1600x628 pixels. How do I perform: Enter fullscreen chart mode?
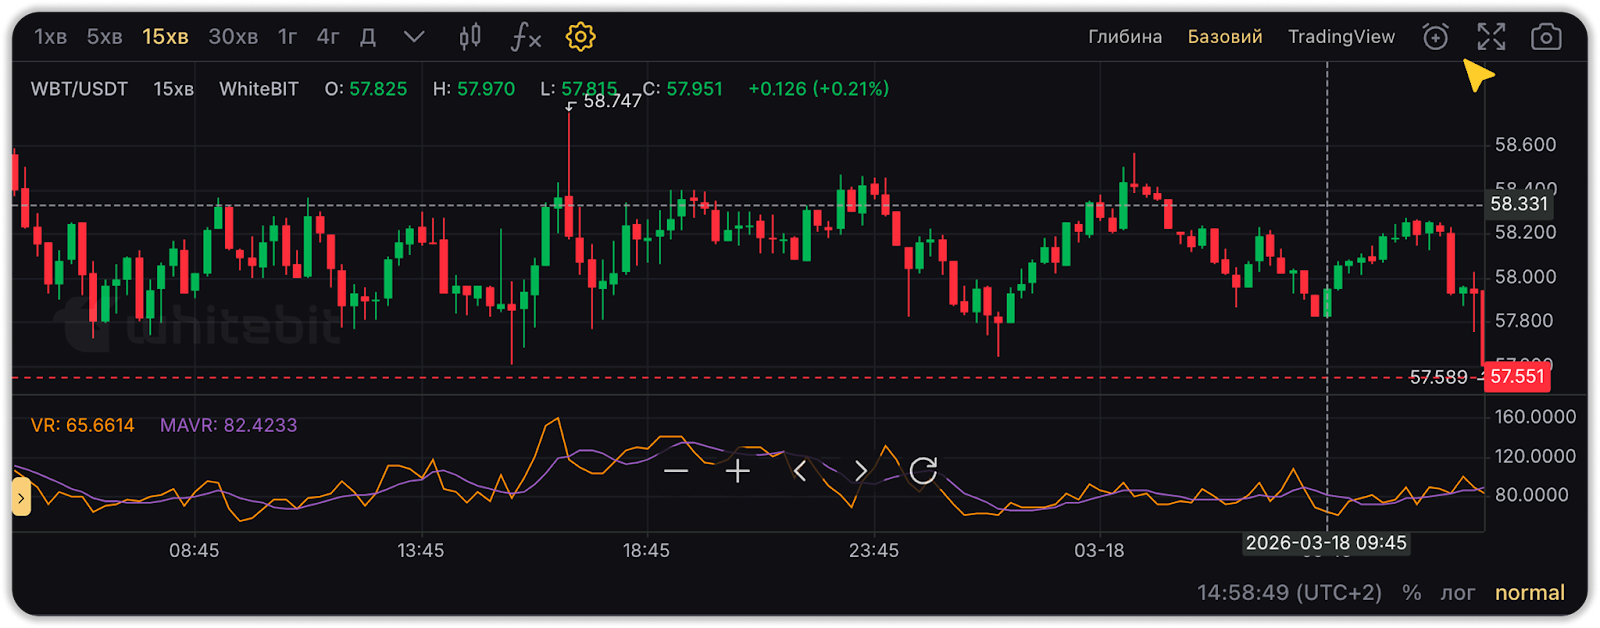pyautogui.click(x=1491, y=37)
